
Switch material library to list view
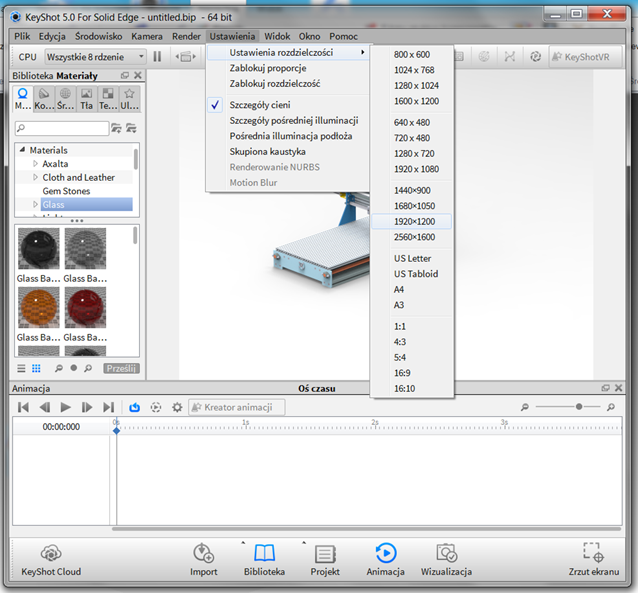point(21,368)
